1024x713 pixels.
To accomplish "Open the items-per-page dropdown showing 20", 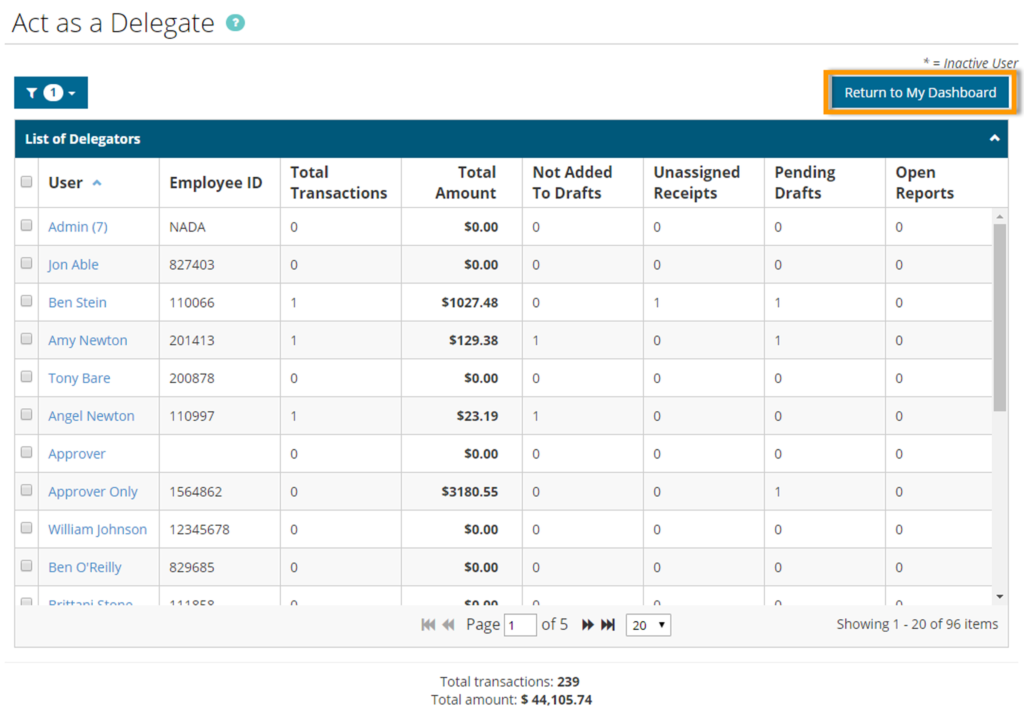I will 647,625.
